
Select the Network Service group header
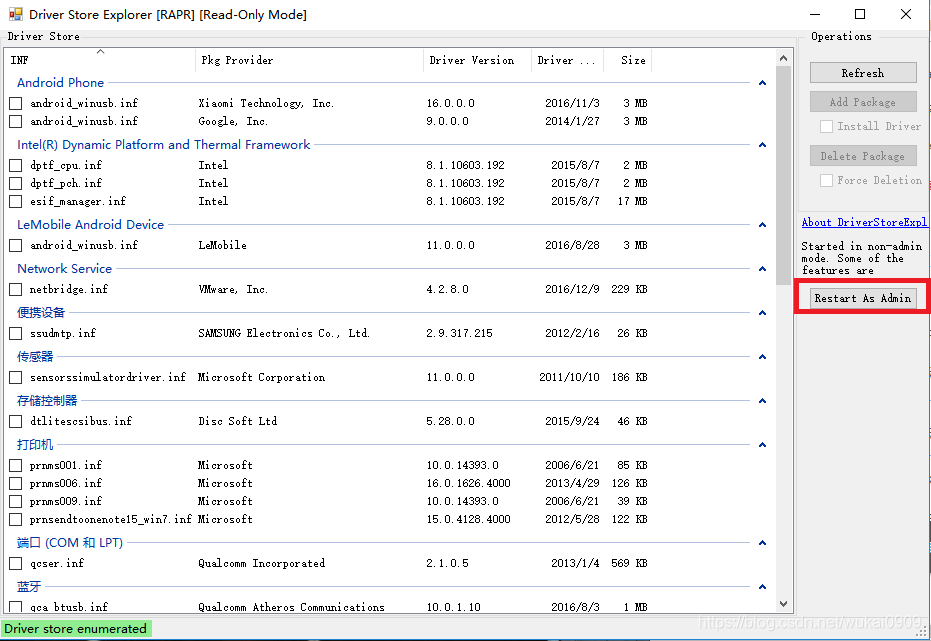pyautogui.click(x=64, y=269)
